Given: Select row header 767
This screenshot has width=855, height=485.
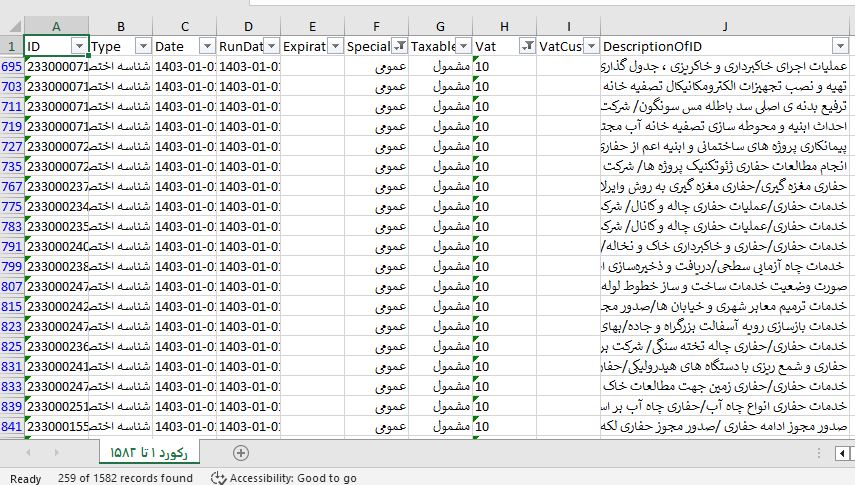Looking at the screenshot, I should pos(12,187).
